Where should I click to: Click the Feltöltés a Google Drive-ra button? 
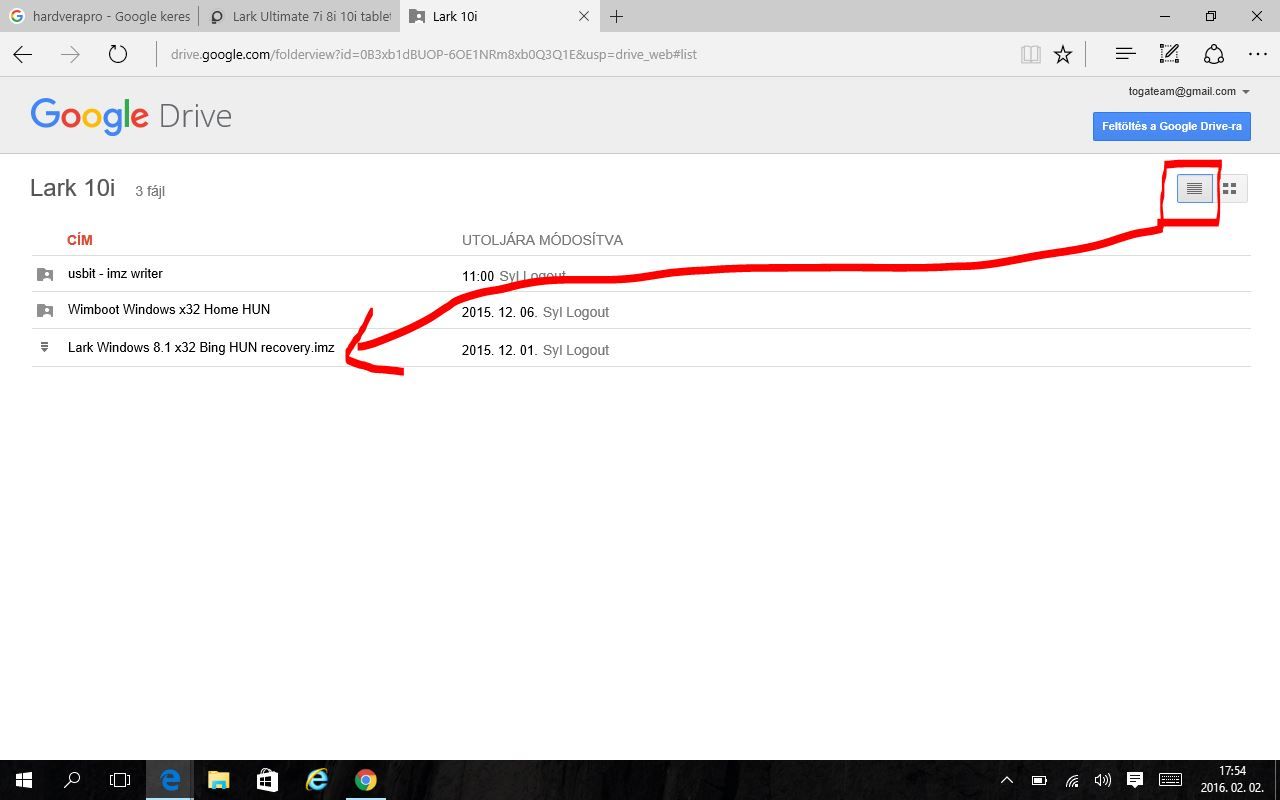(x=1171, y=126)
